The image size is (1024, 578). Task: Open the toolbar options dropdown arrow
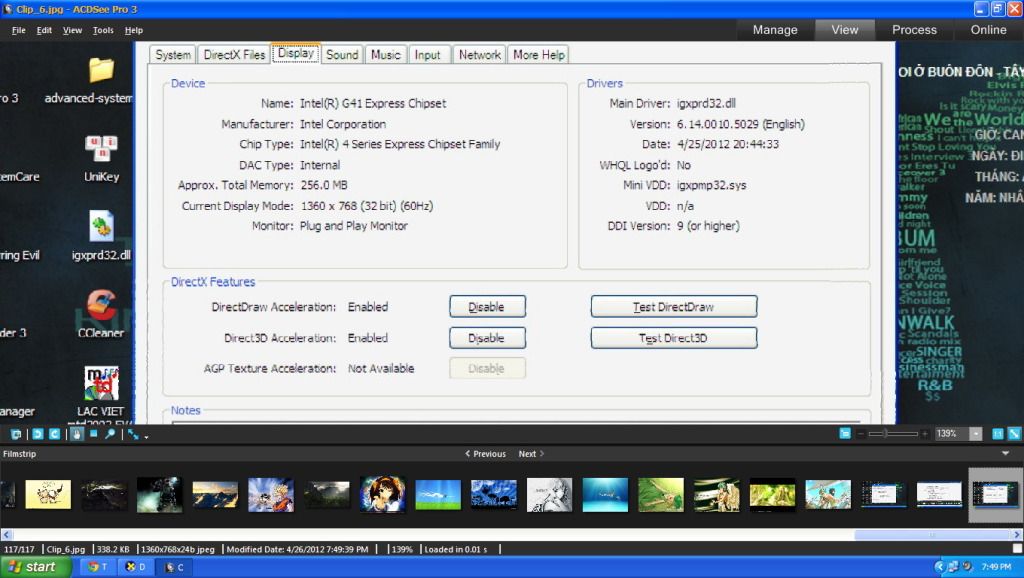coord(146,436)
